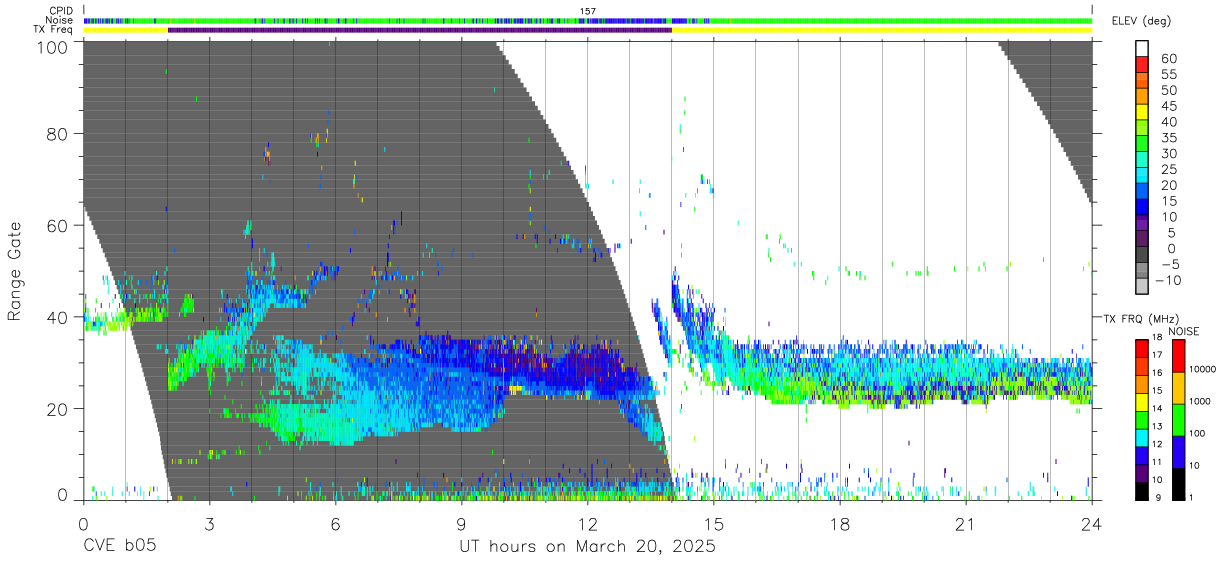The width and height of the screenshot is (1228, 567).
Task: Click the NOISE legend tick '100'
Action: (x=1197, y=434)
